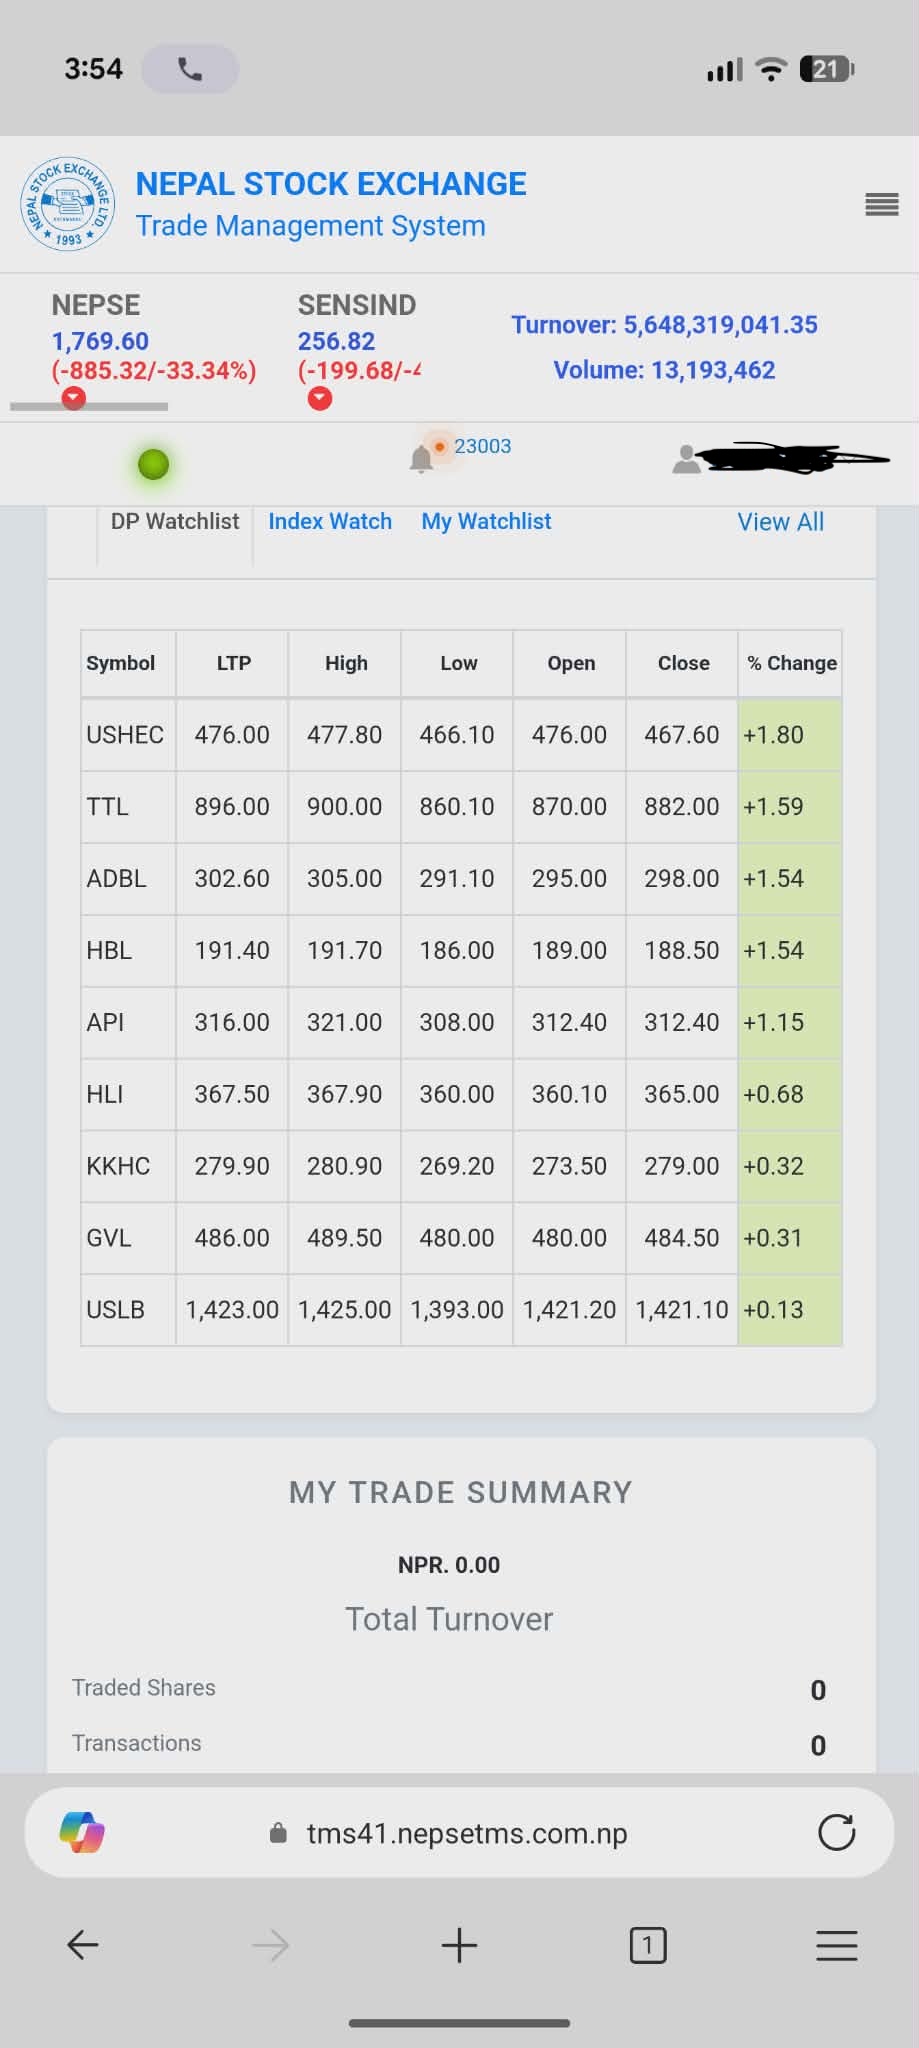The height and width of the screenshot is (2048, 919).
Task: Click the View All link
Action: 780,522
